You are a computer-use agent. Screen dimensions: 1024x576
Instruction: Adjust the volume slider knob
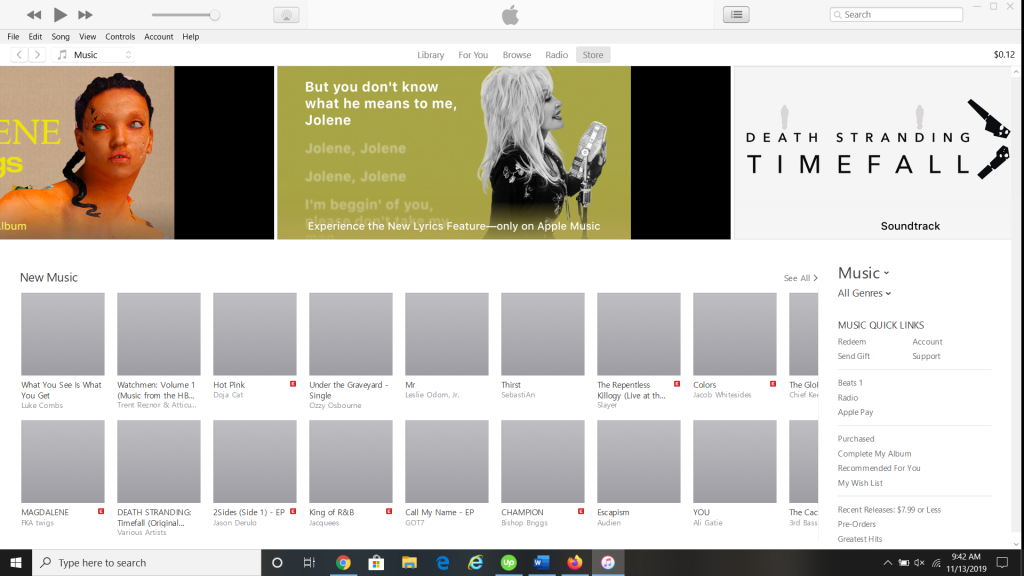(214, 15)
